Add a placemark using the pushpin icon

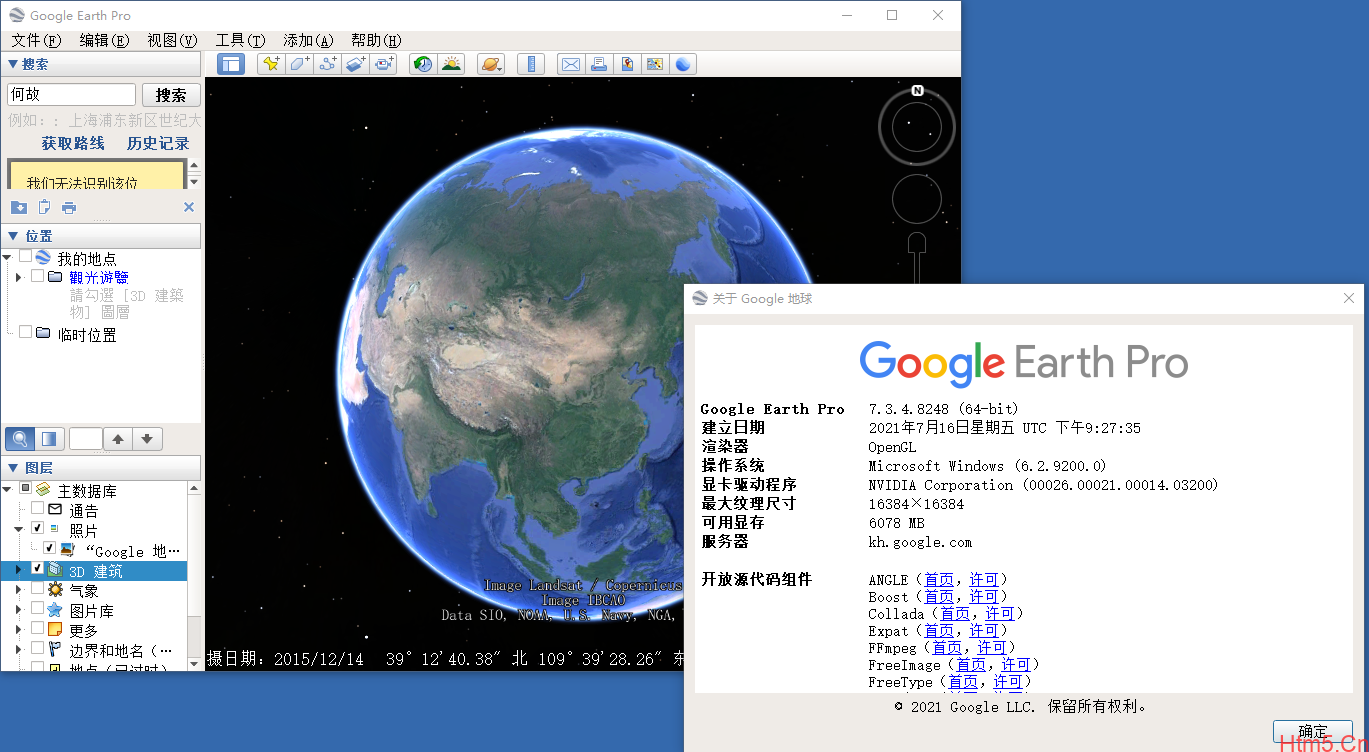click(x=270, y=64)
